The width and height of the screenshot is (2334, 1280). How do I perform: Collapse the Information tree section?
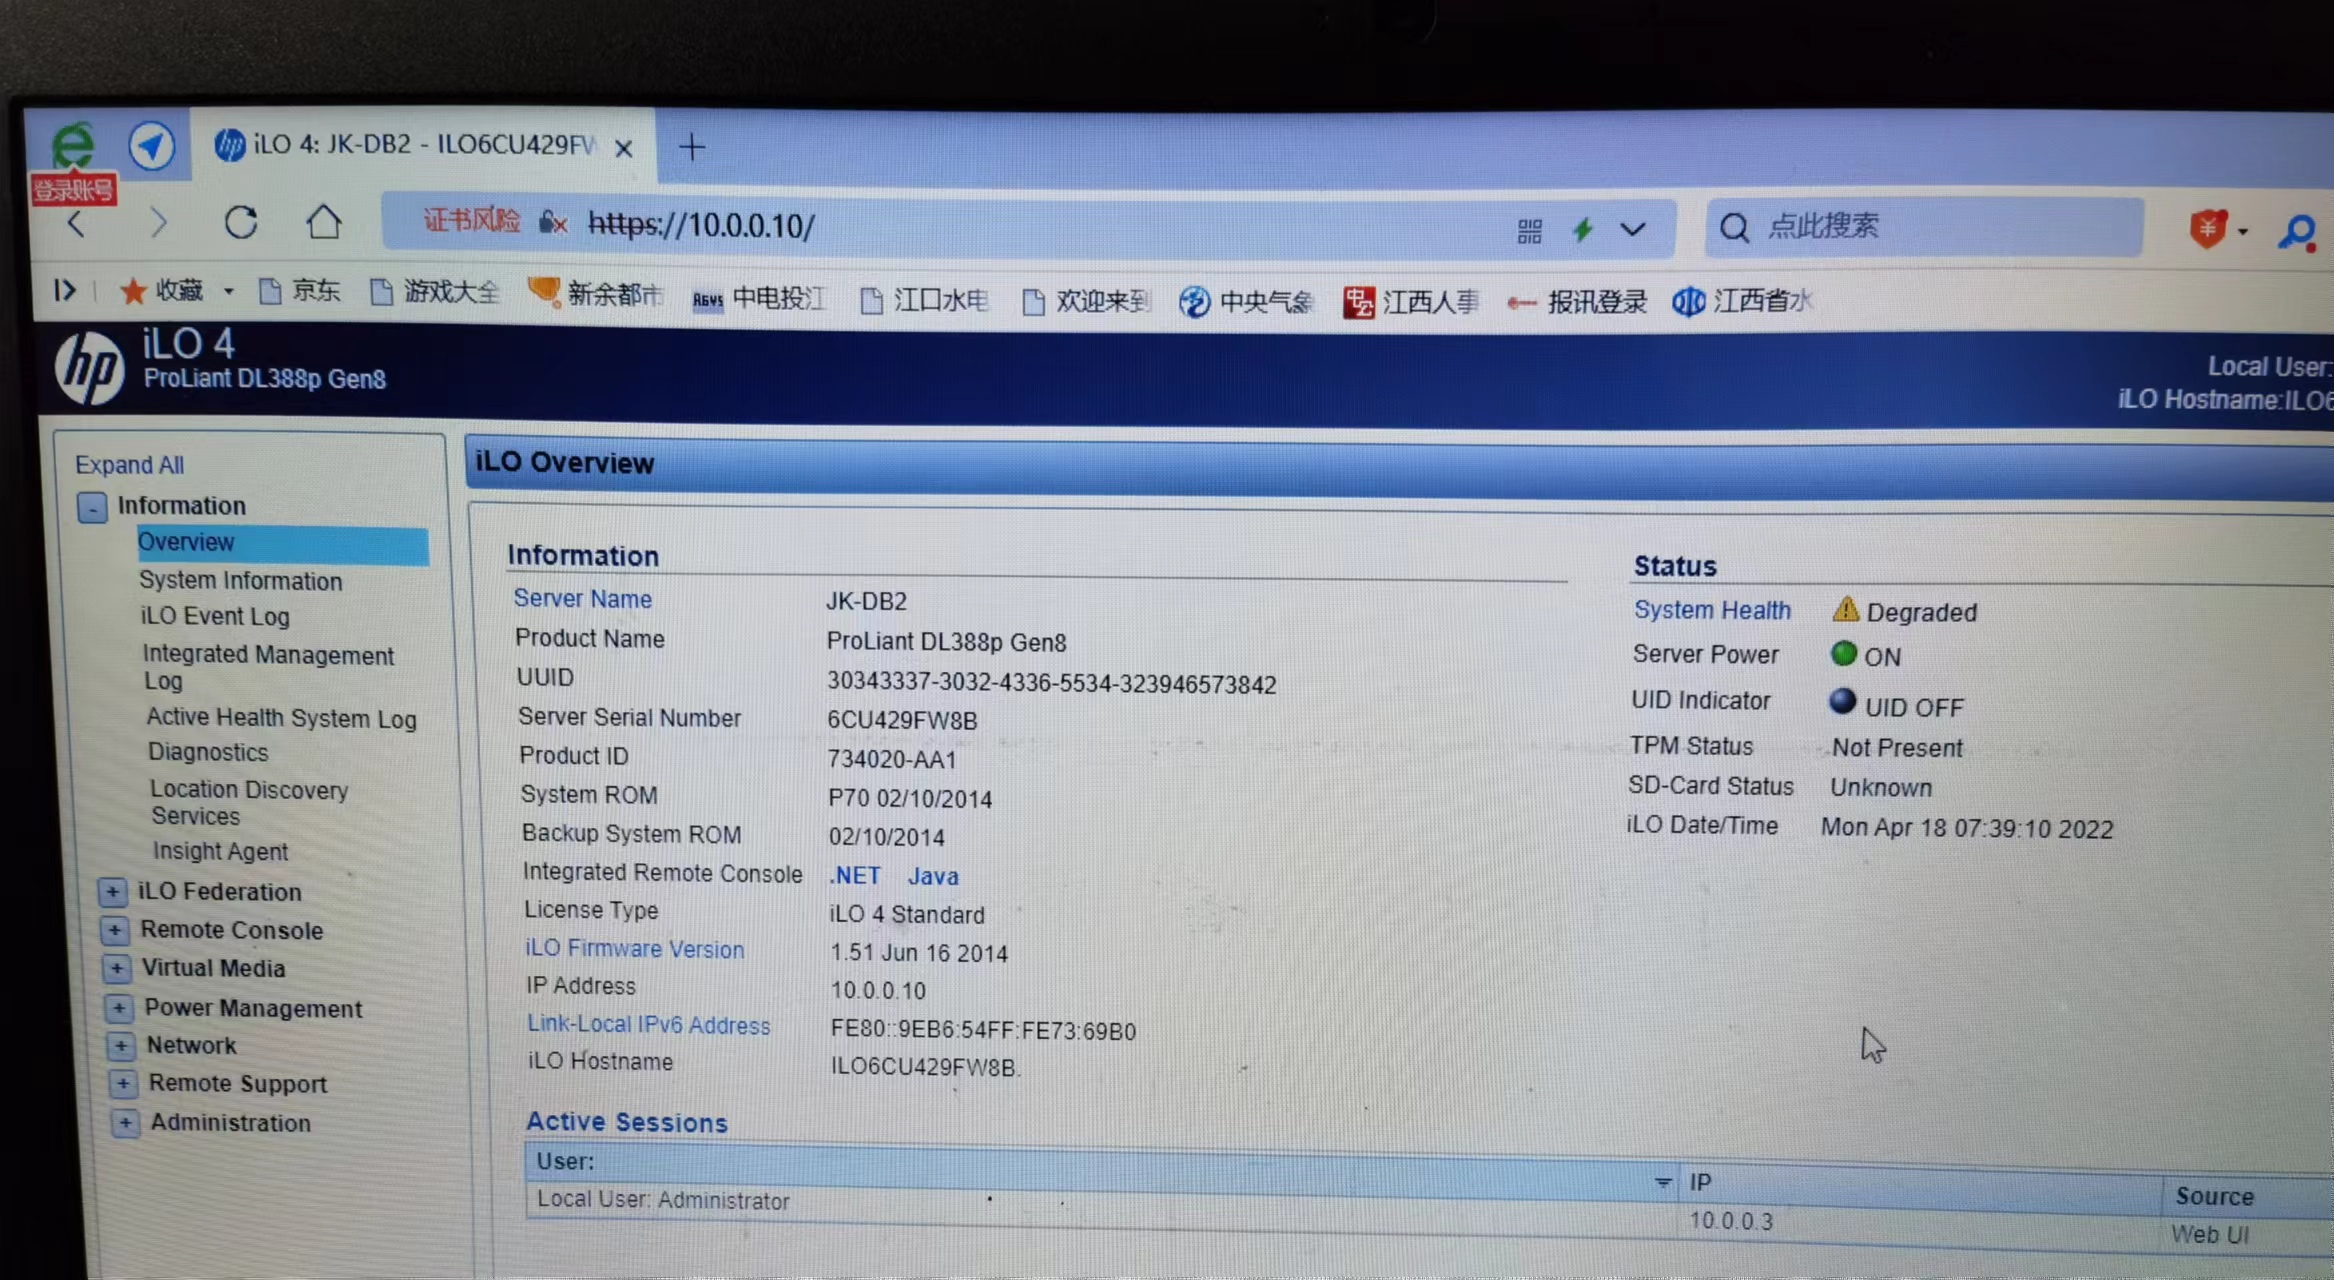pos(92,508)
